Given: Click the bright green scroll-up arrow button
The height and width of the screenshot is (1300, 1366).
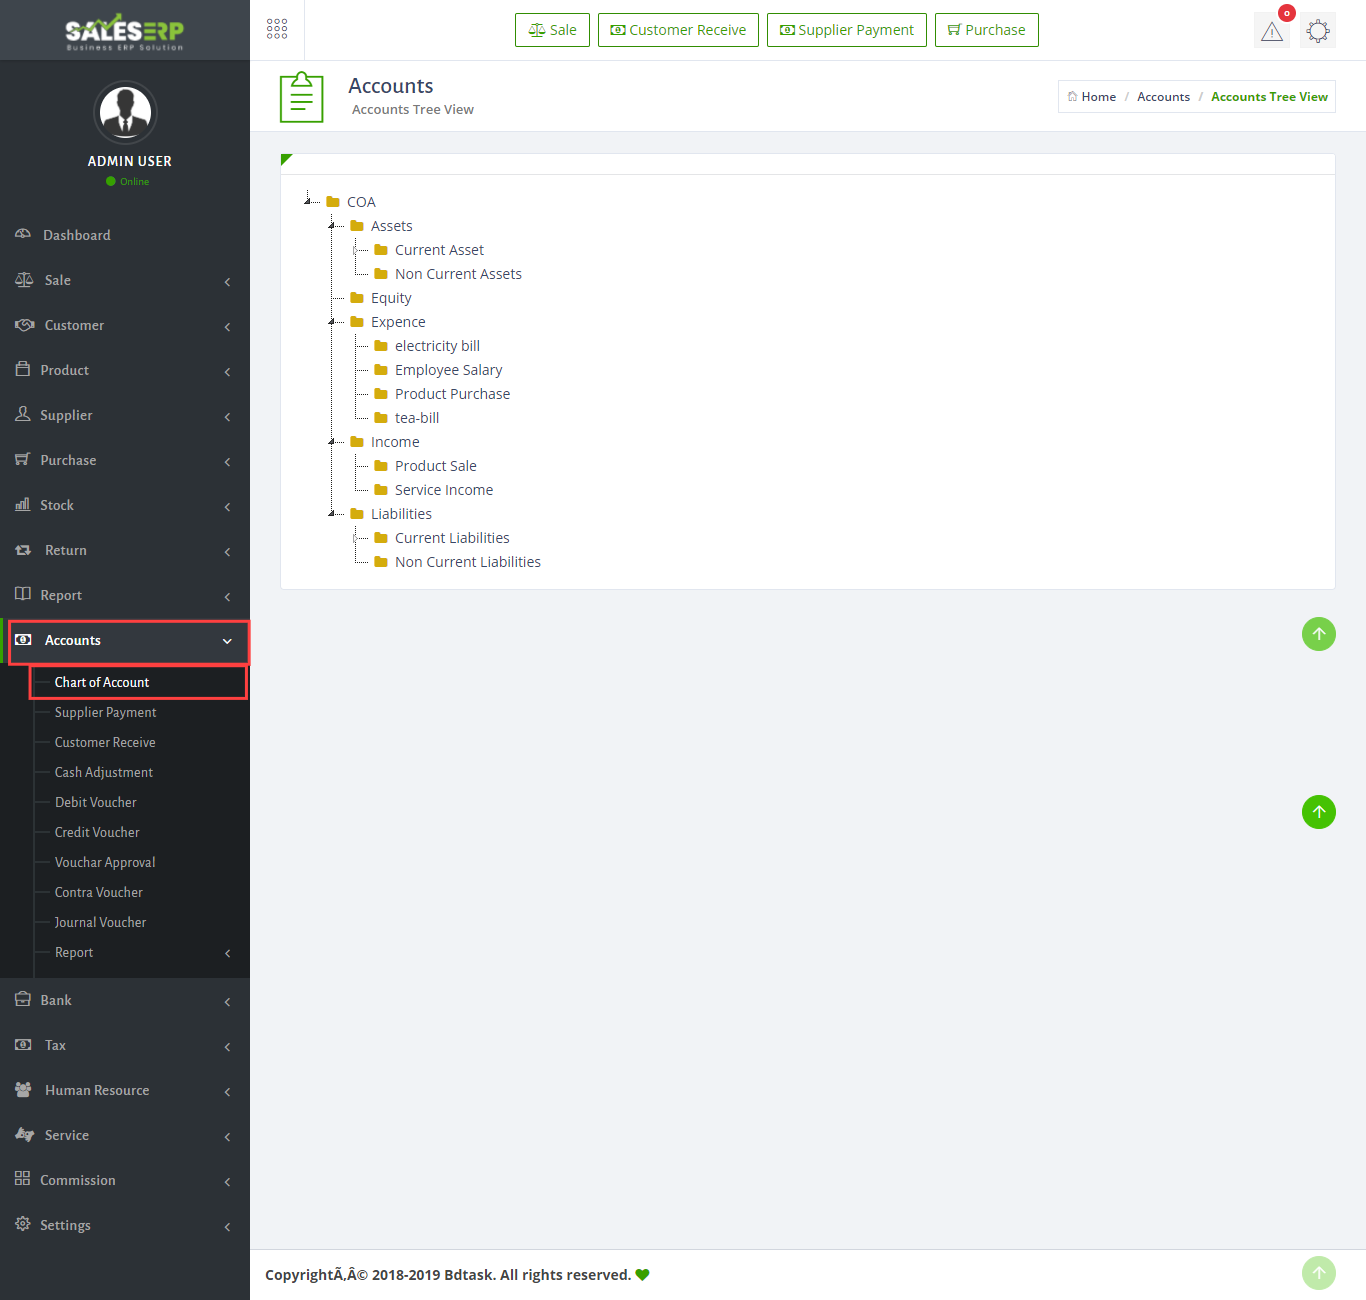Looking at the screenshot, I should click(1318, 812).
